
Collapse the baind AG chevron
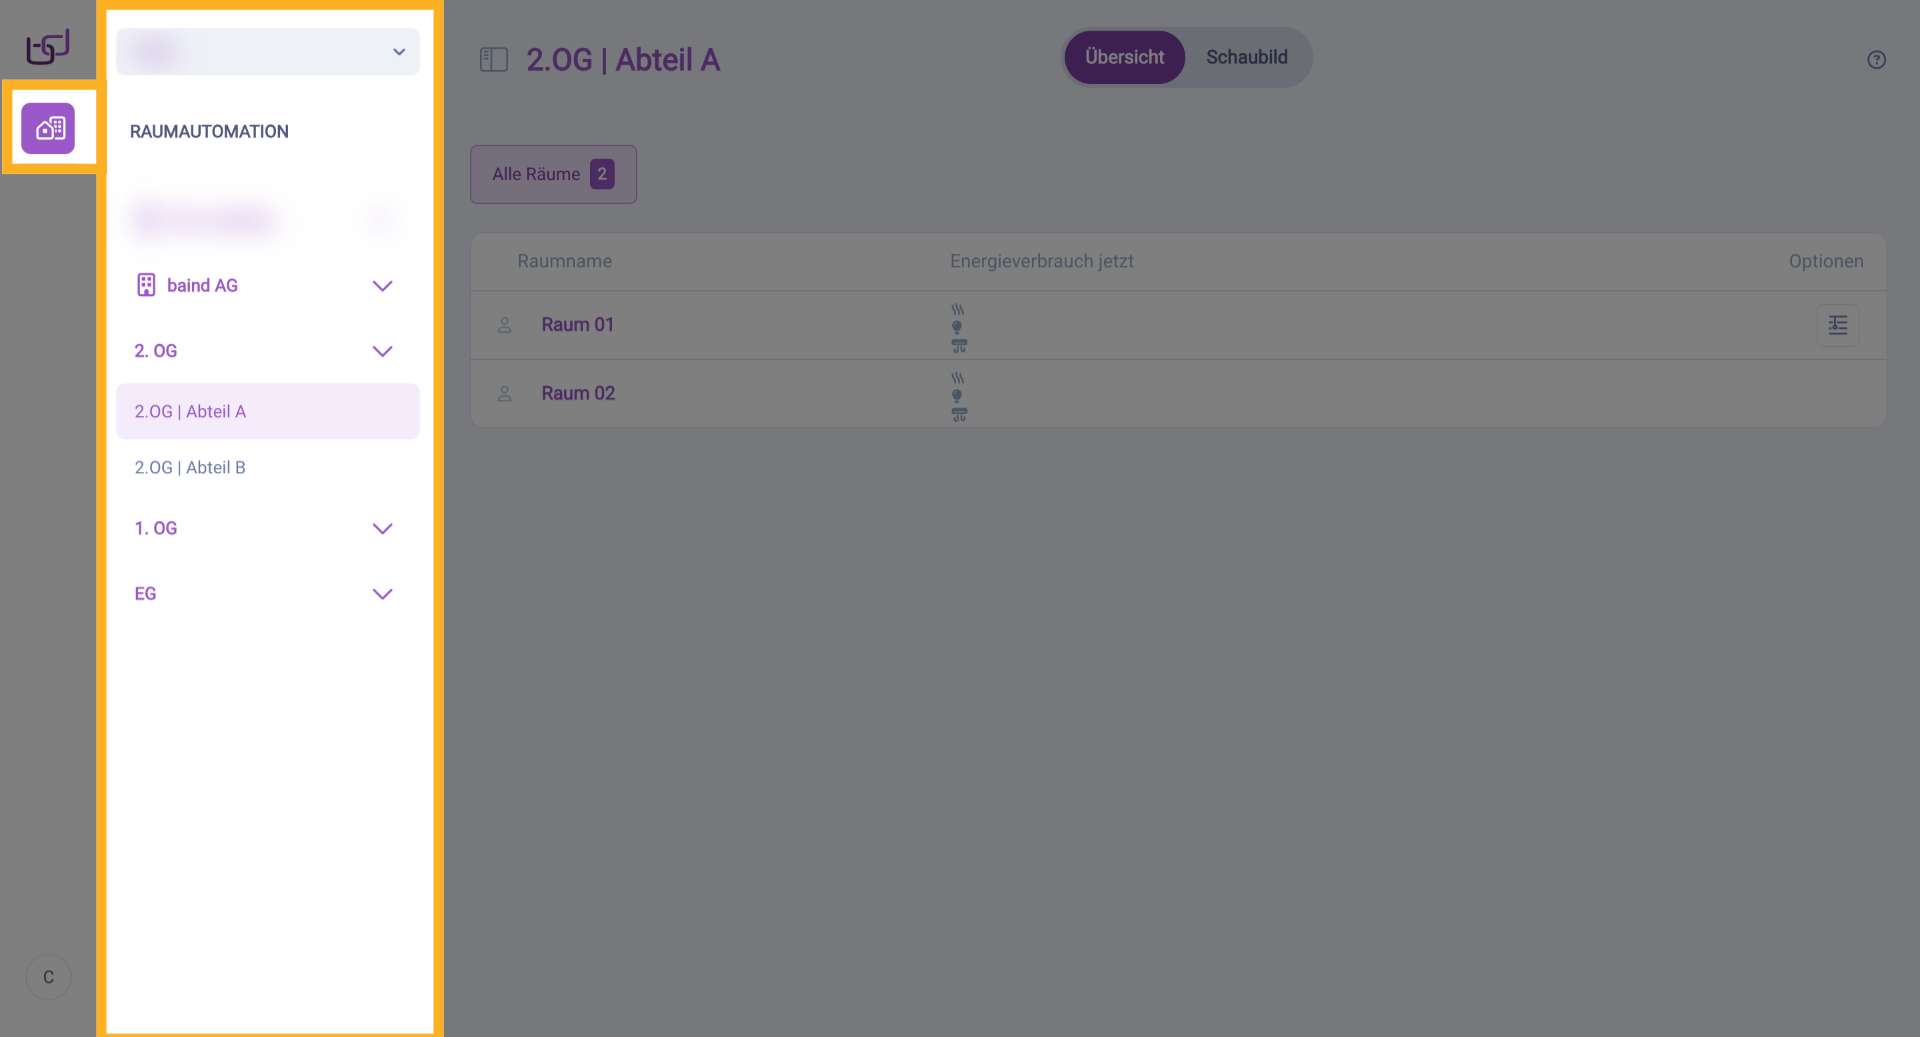click(382, 286)
